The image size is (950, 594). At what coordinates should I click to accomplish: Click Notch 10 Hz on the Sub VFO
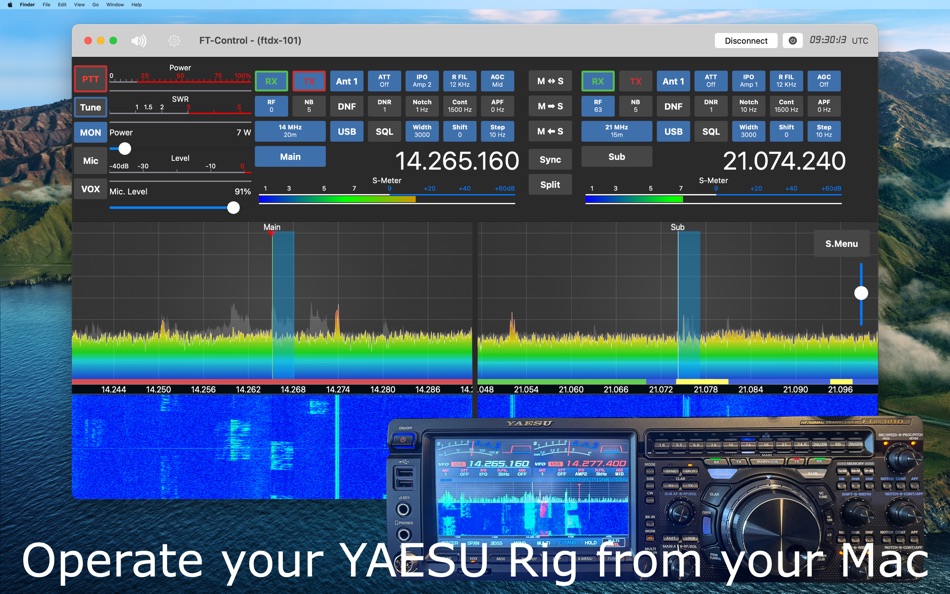click(748, 106)
